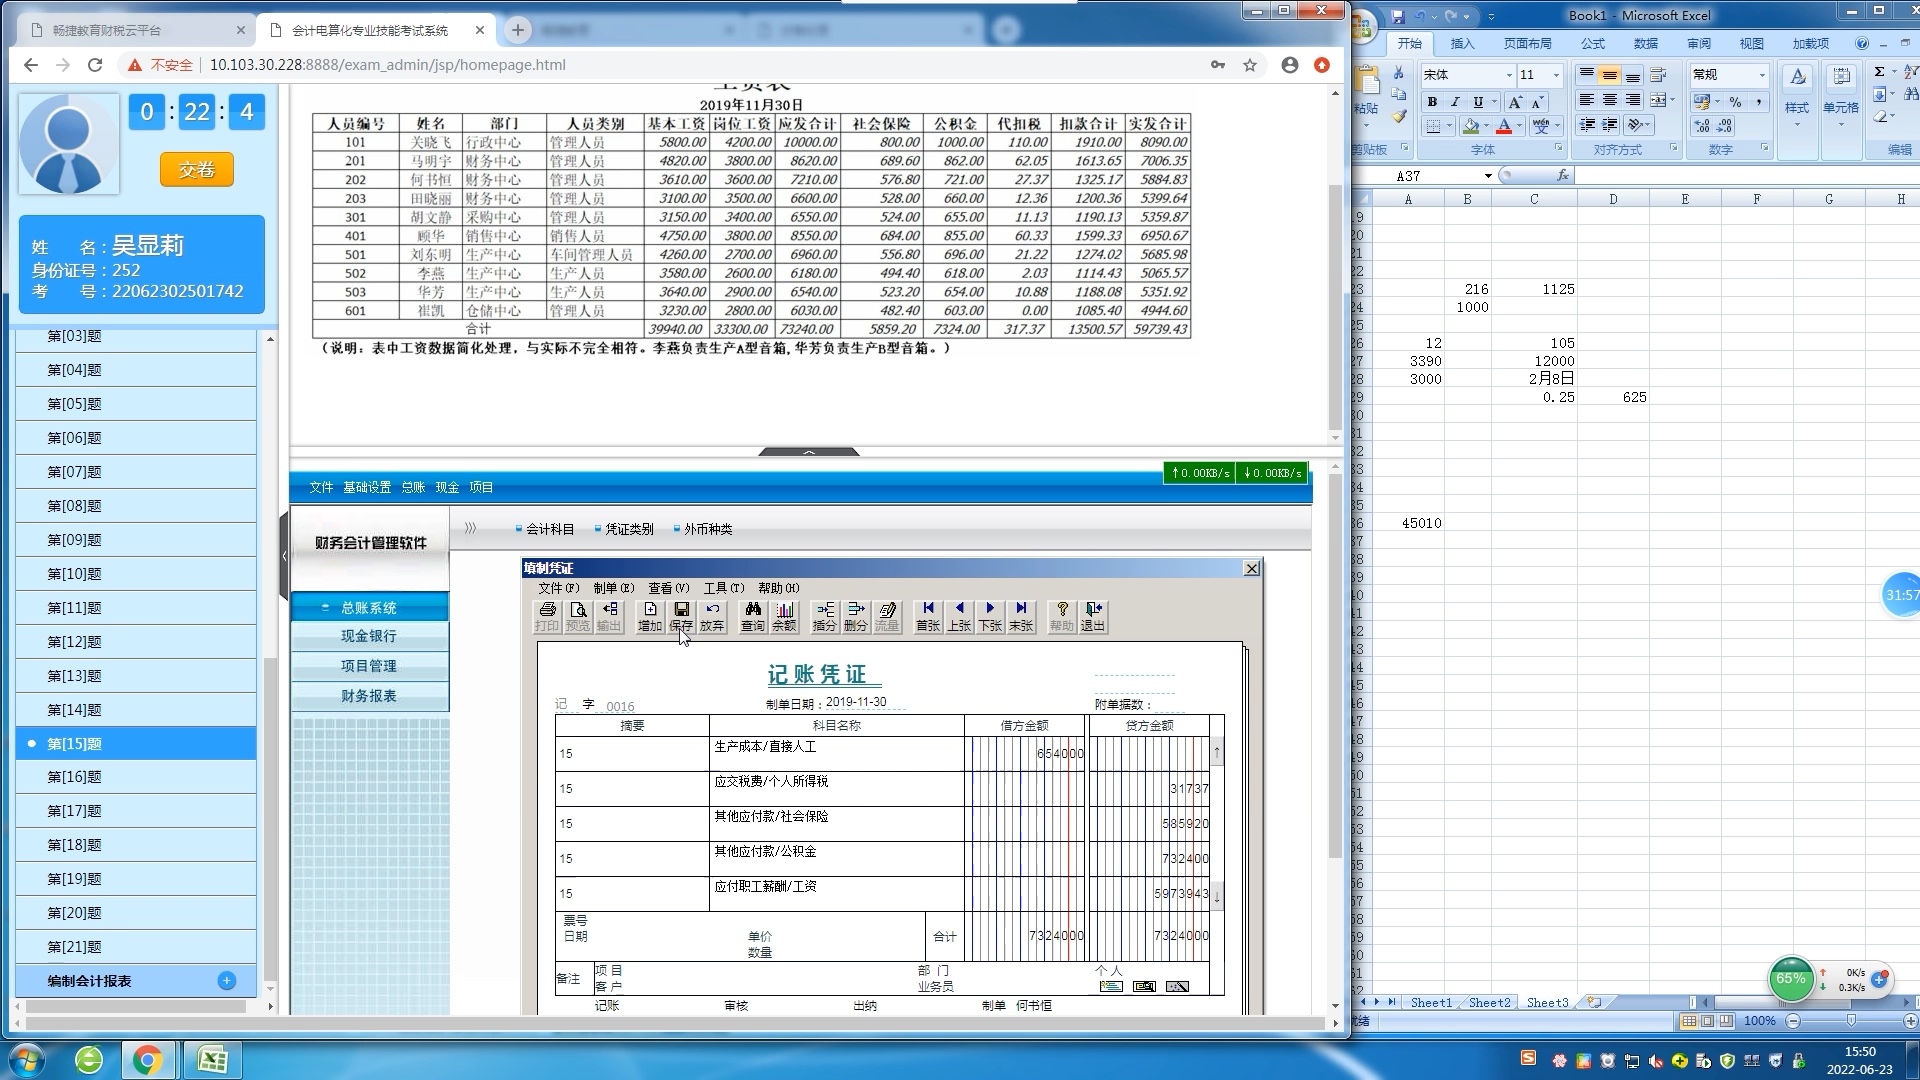Select question 第[10]题
1920x1080 pixels.
tap(136, 574)
